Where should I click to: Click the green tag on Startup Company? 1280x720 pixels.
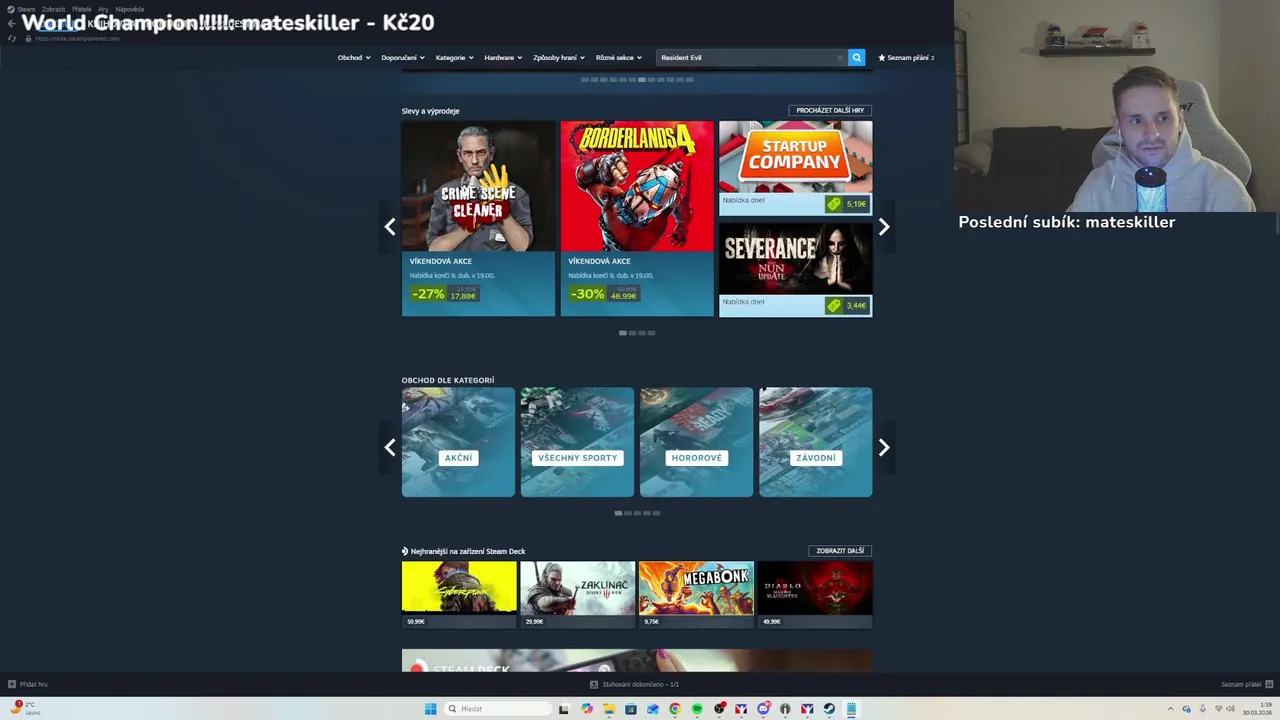point(834,204)
